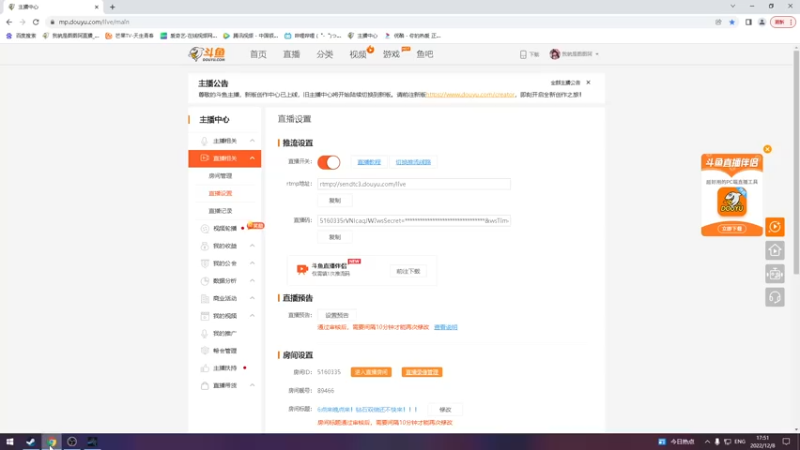Copy the rtmp address with its copy button
Image resolution: width=800 pixels, height=450 pixels.
[335, 201]
